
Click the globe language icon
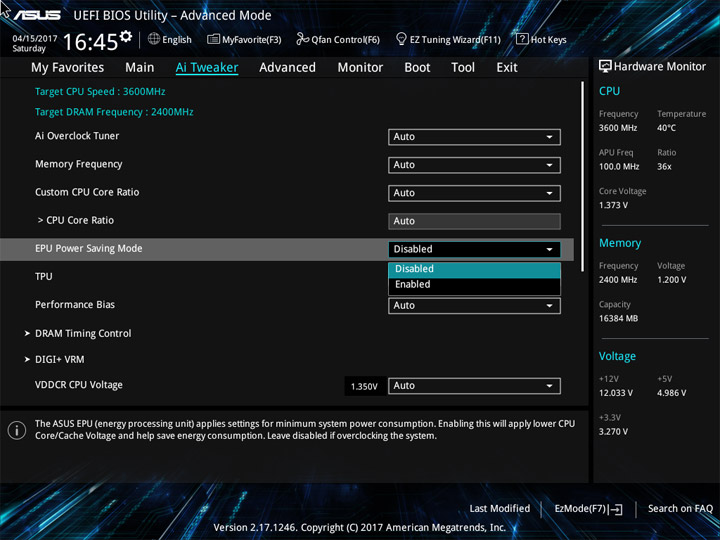coord(154,39)
